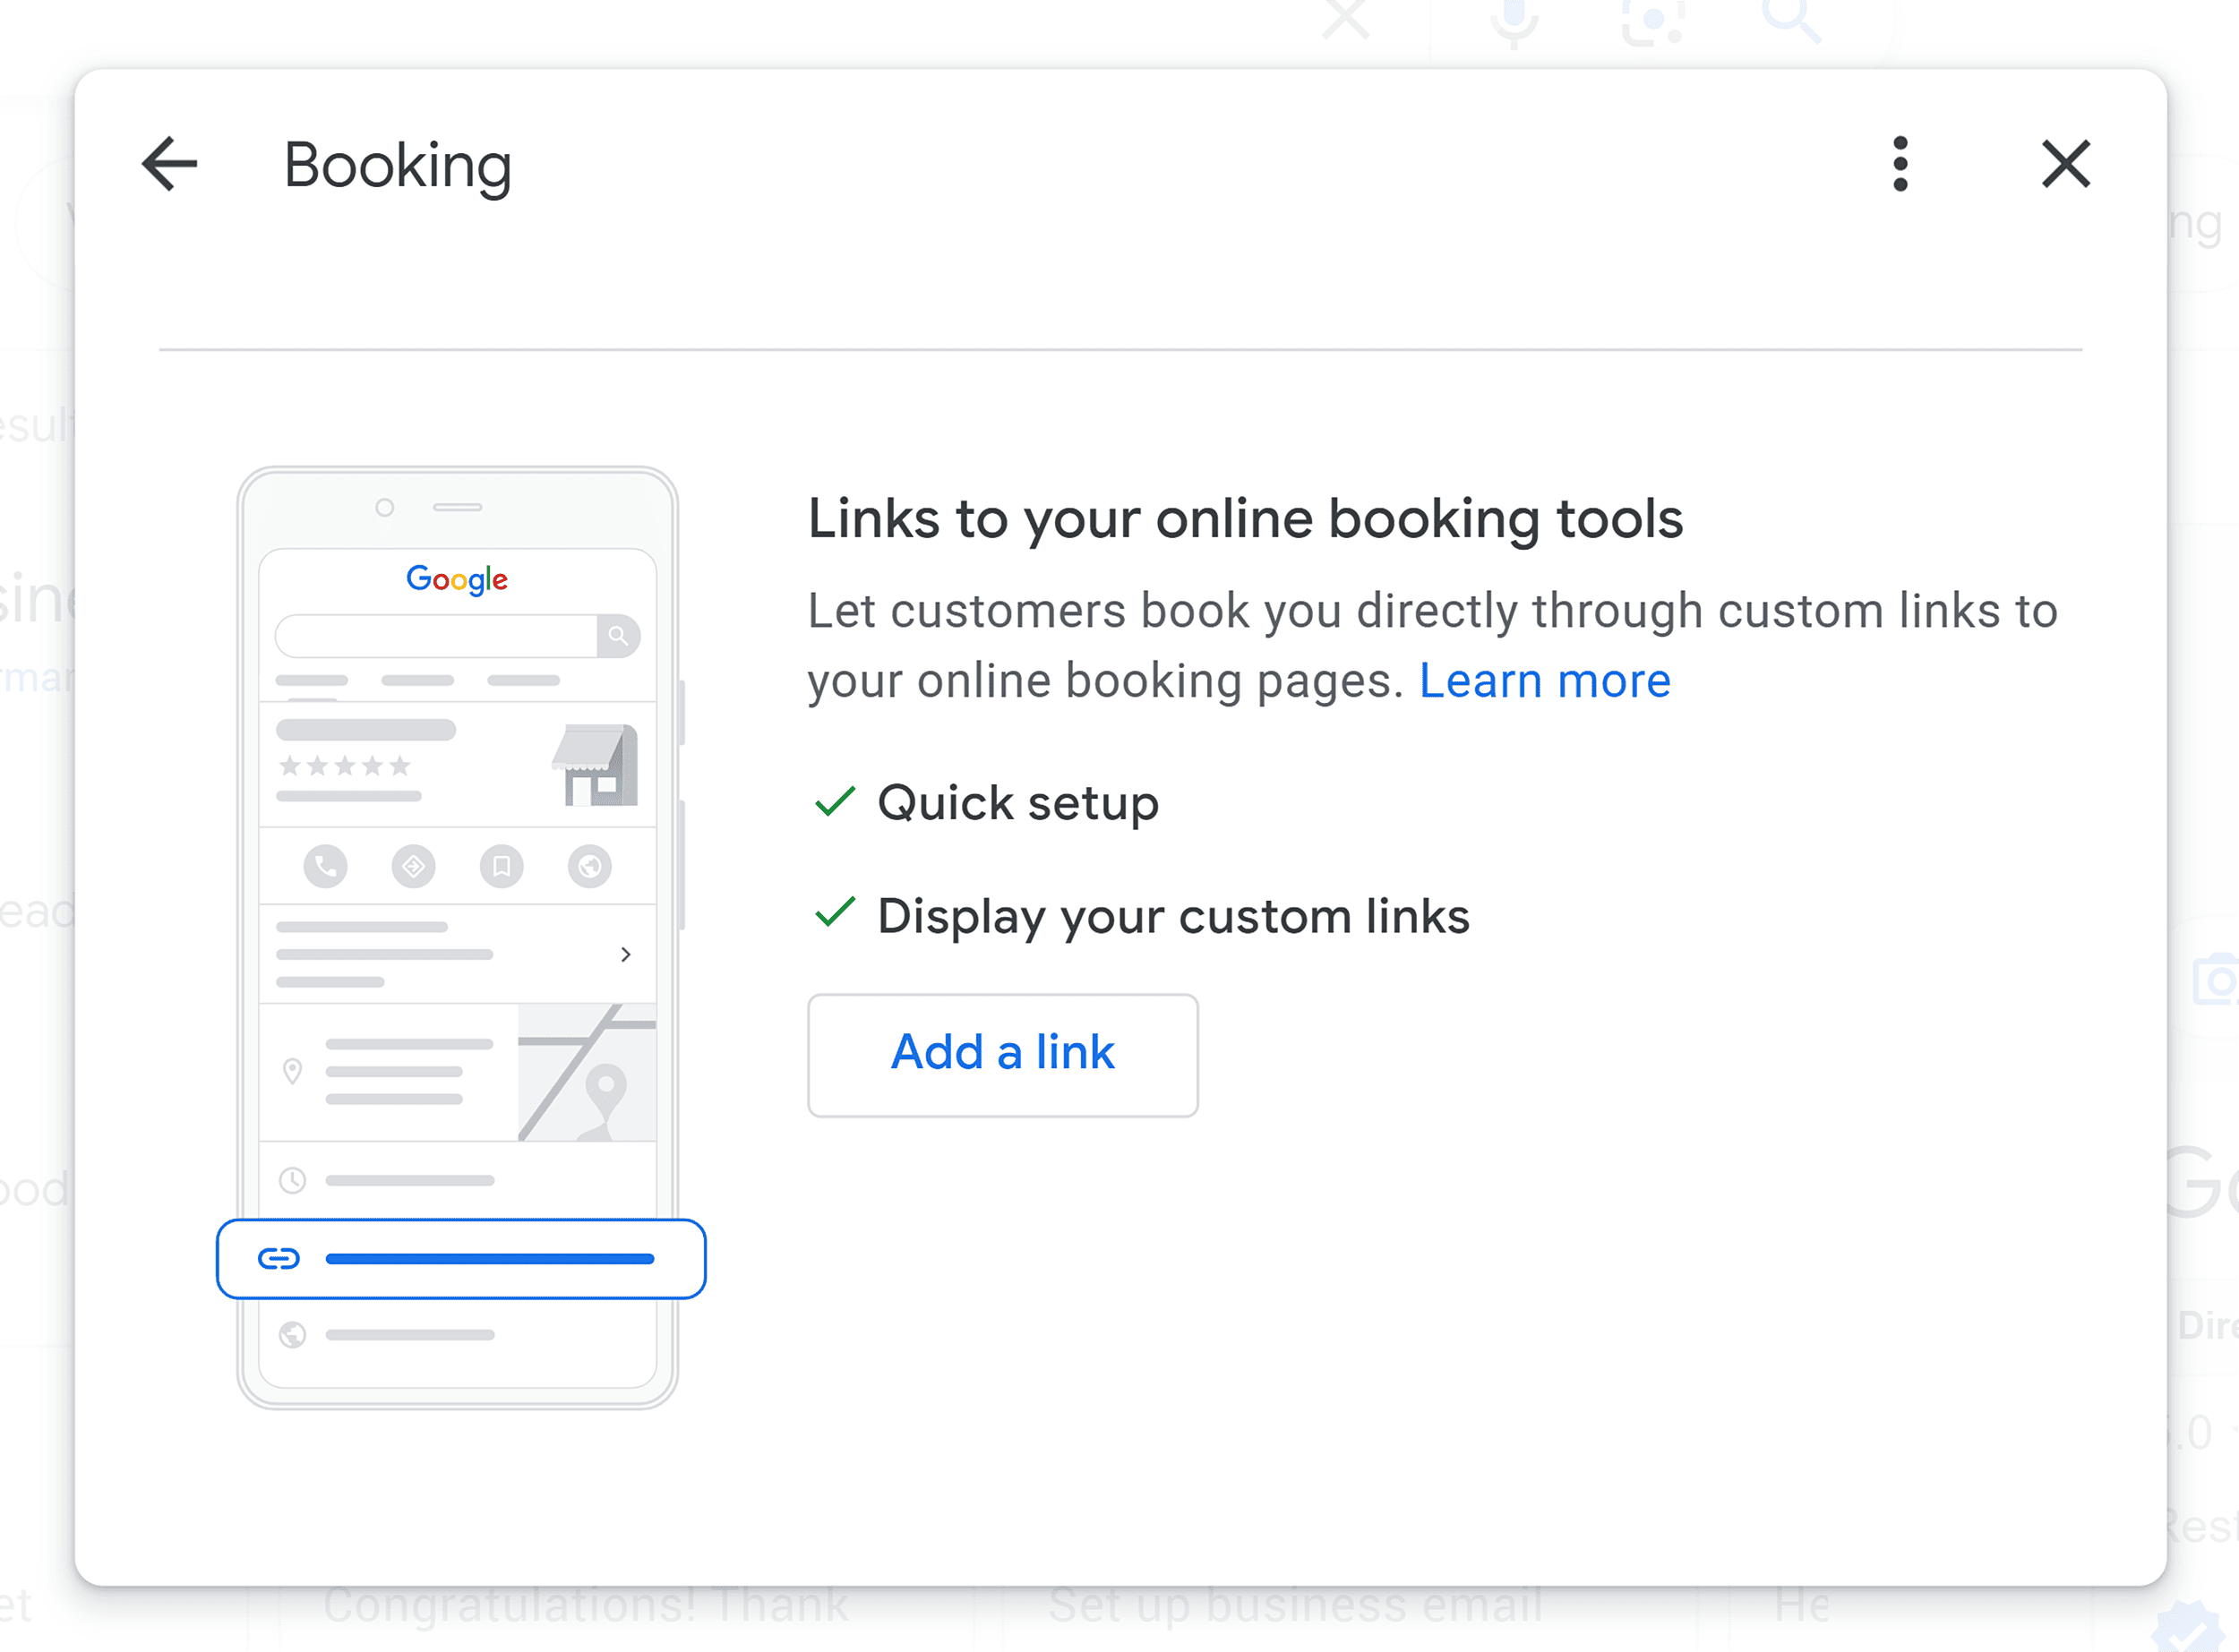Go back using the arrow beside Booking
This screenshot has height=1652, width=2239.
click(170, 164)
